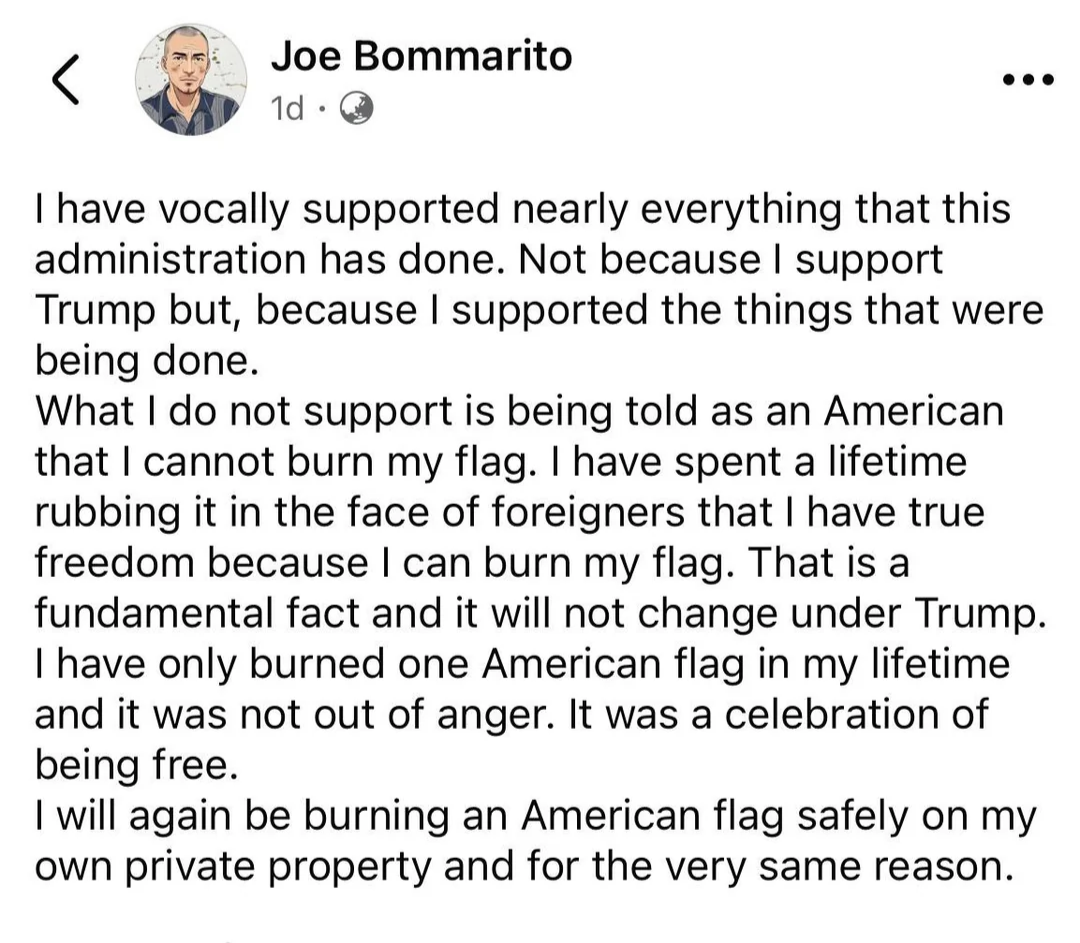1080x943 pixels.
Task: Go back using the back chevron
Action: (65, 80)
